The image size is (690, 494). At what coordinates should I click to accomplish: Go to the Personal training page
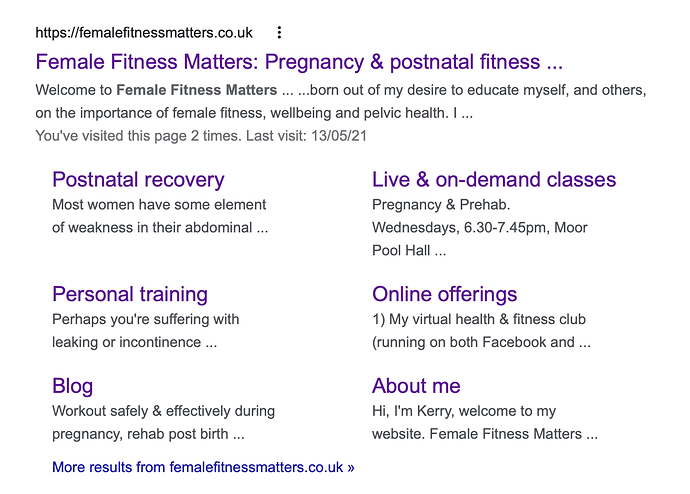[x=130, y=294]
